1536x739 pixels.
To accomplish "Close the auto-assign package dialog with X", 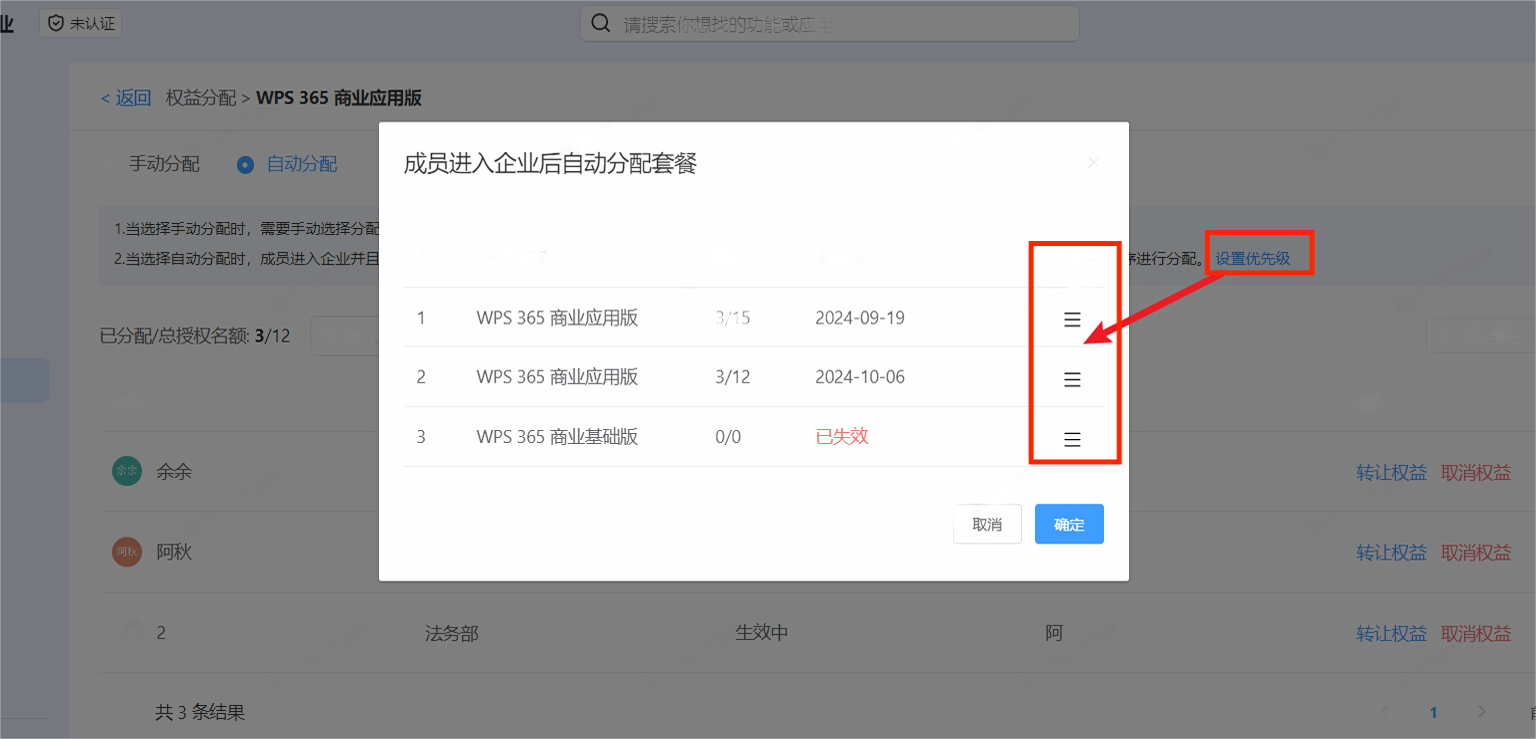I will [1093, 162].
